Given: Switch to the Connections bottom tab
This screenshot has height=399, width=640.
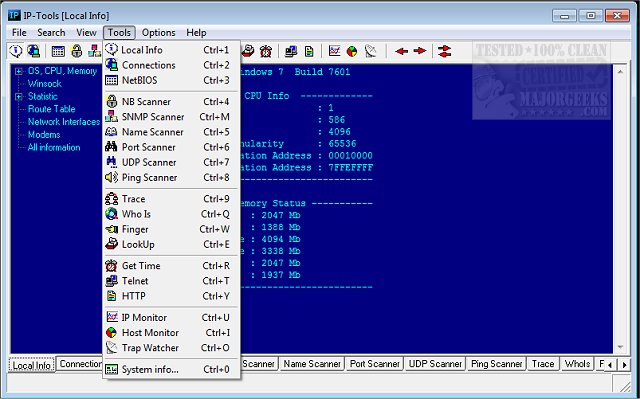Looking at the screenshot, I should pyautogui.click(x=80, y=364).
